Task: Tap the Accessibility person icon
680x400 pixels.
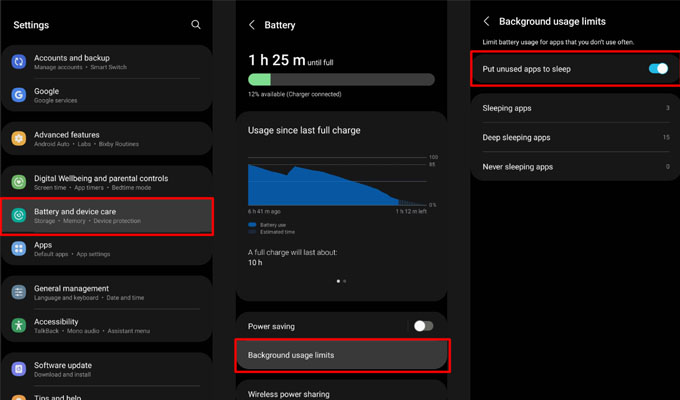Action: coord(19,325)
